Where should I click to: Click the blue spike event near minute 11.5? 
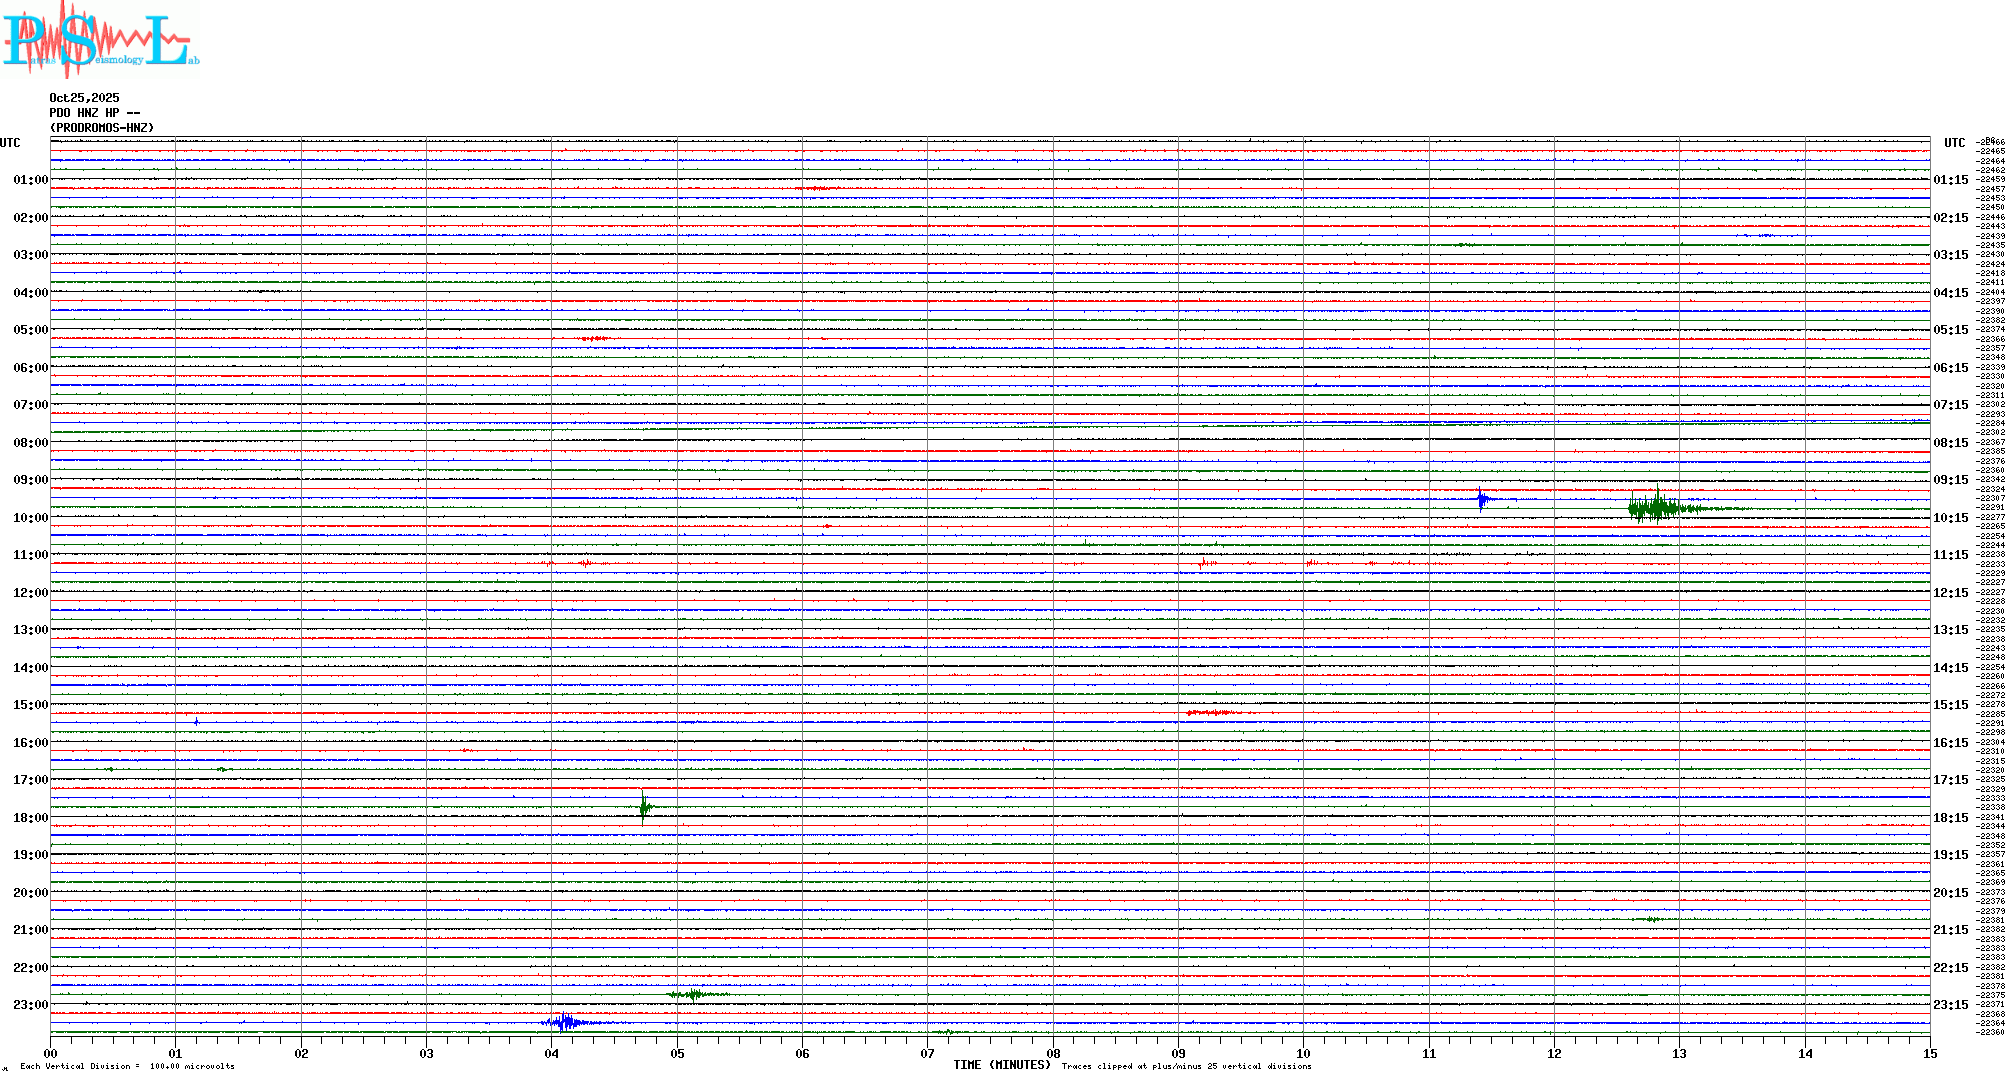[1481, 498]
